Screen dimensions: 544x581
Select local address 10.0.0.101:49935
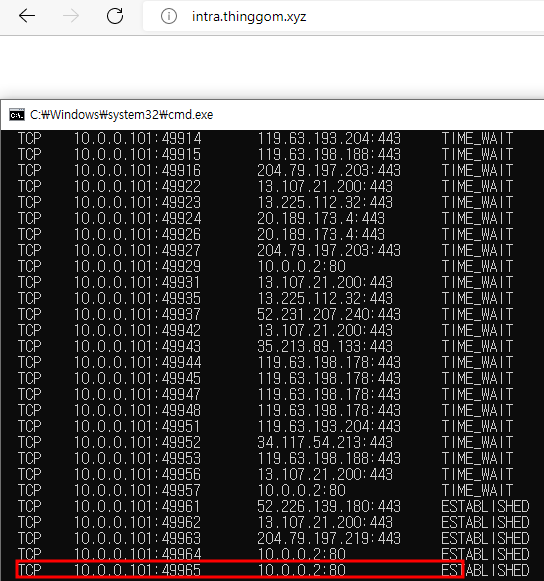[137, 298]
